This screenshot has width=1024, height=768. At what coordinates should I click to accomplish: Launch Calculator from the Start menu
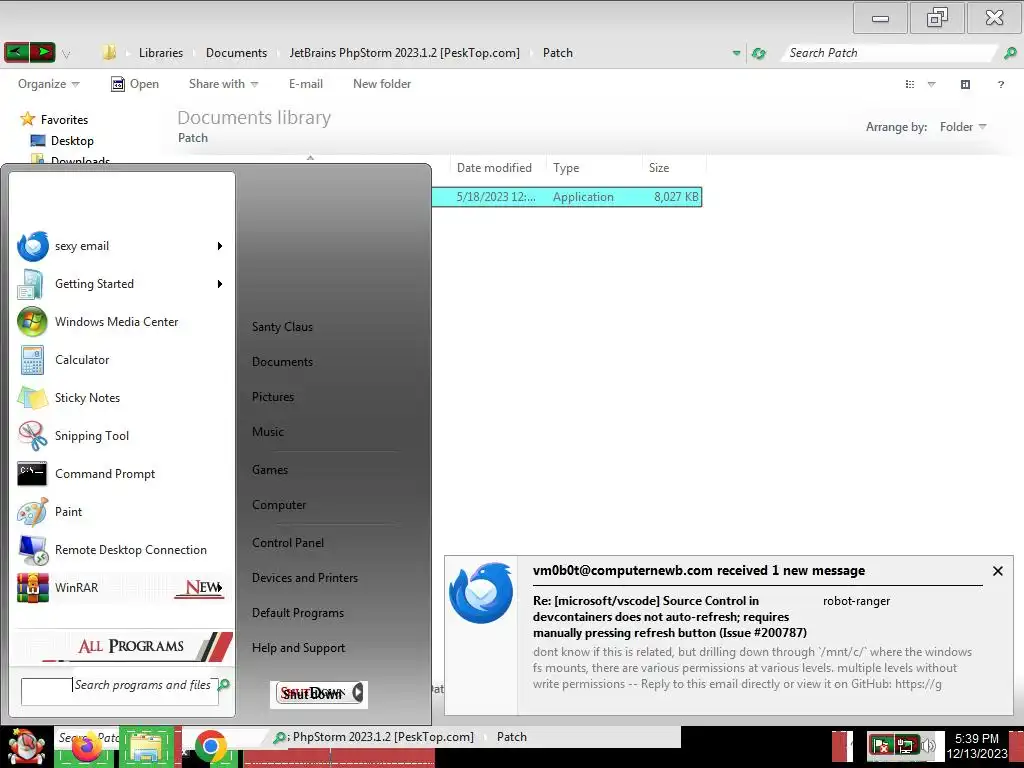coord(121,360)
